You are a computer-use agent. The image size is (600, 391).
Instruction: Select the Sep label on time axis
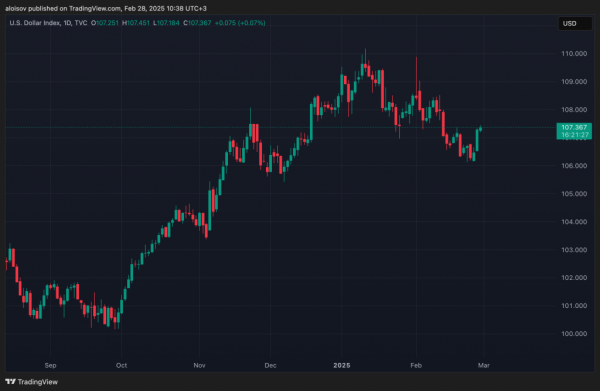click(x=51, y=365)
